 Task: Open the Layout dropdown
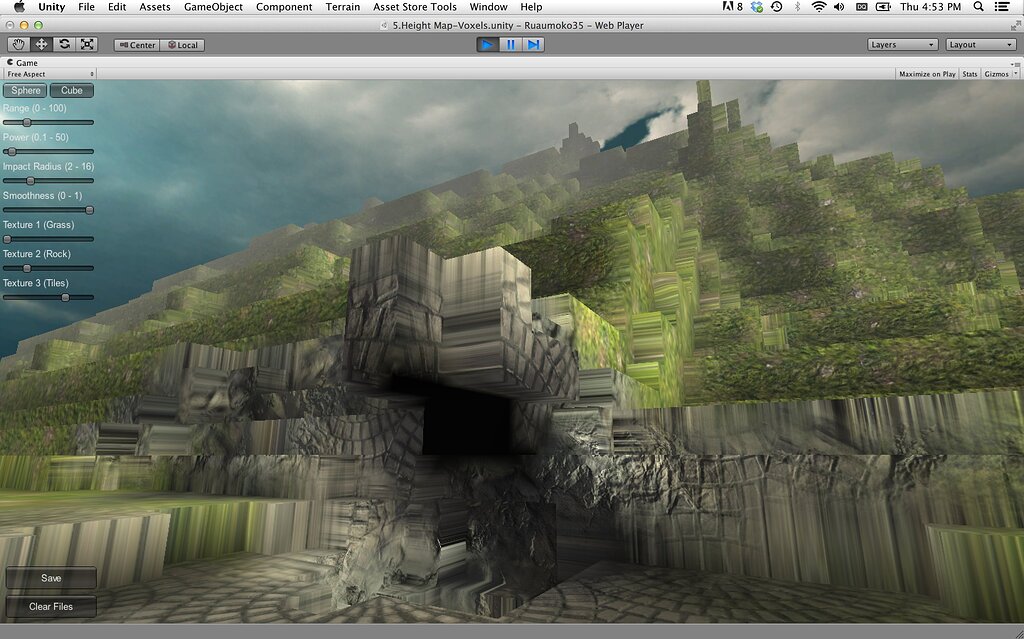pyautogui.click(x=979, y=44)
